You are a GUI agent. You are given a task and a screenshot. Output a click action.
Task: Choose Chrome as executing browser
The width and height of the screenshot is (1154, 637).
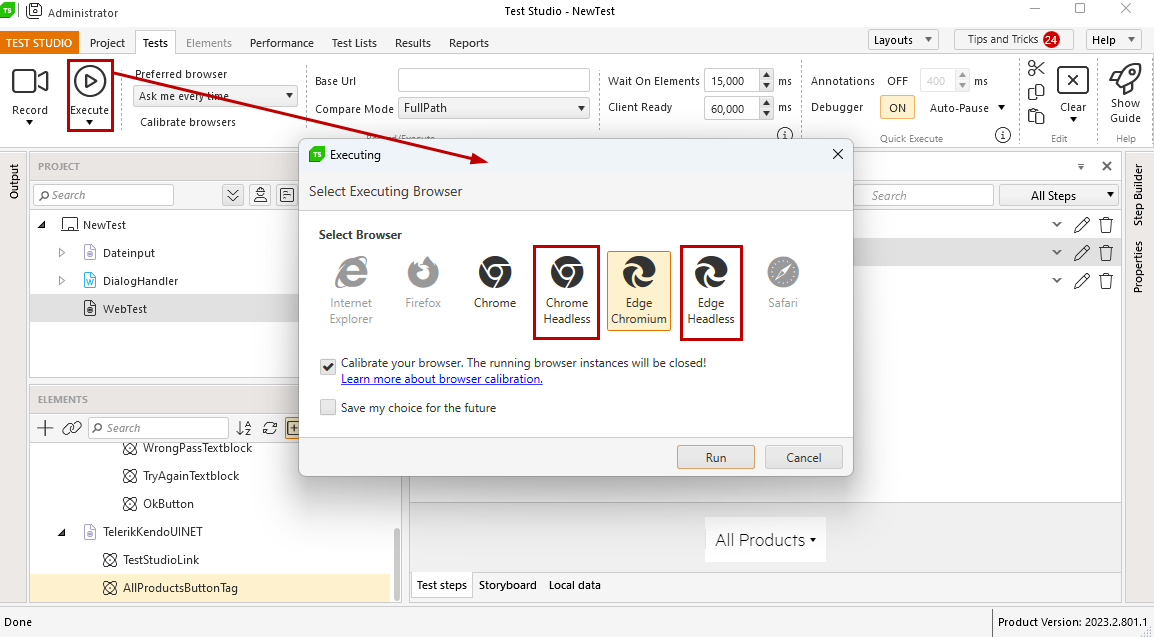[495, 283]
